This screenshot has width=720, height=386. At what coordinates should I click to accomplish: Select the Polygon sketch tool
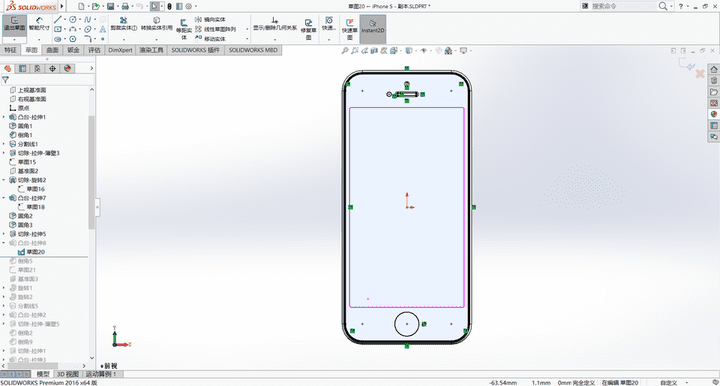pos(73,39)
